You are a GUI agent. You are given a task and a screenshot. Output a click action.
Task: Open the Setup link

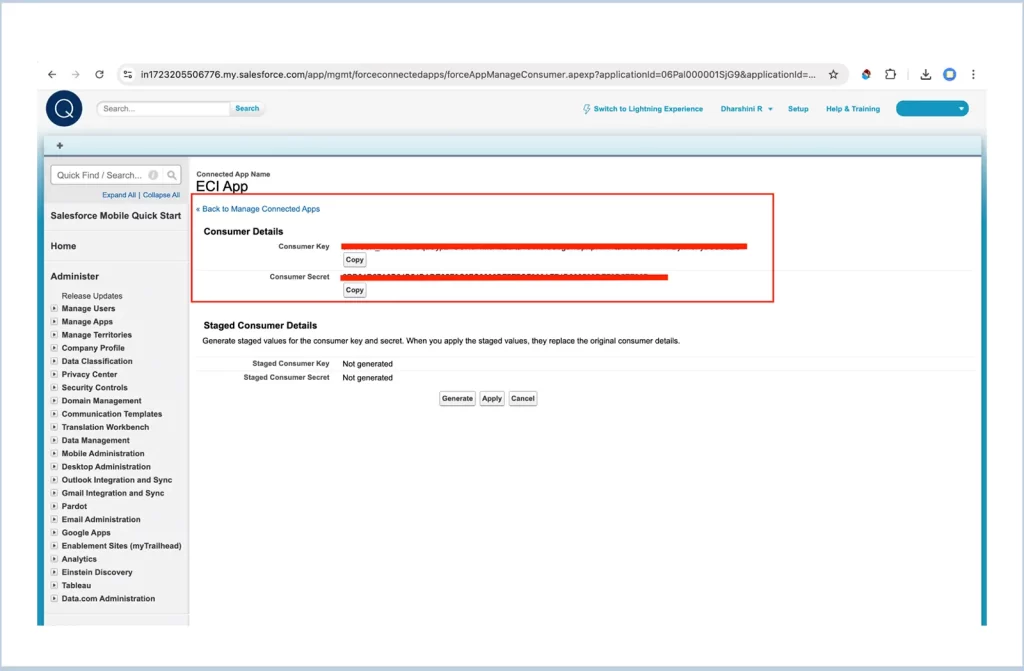(798, 109)
